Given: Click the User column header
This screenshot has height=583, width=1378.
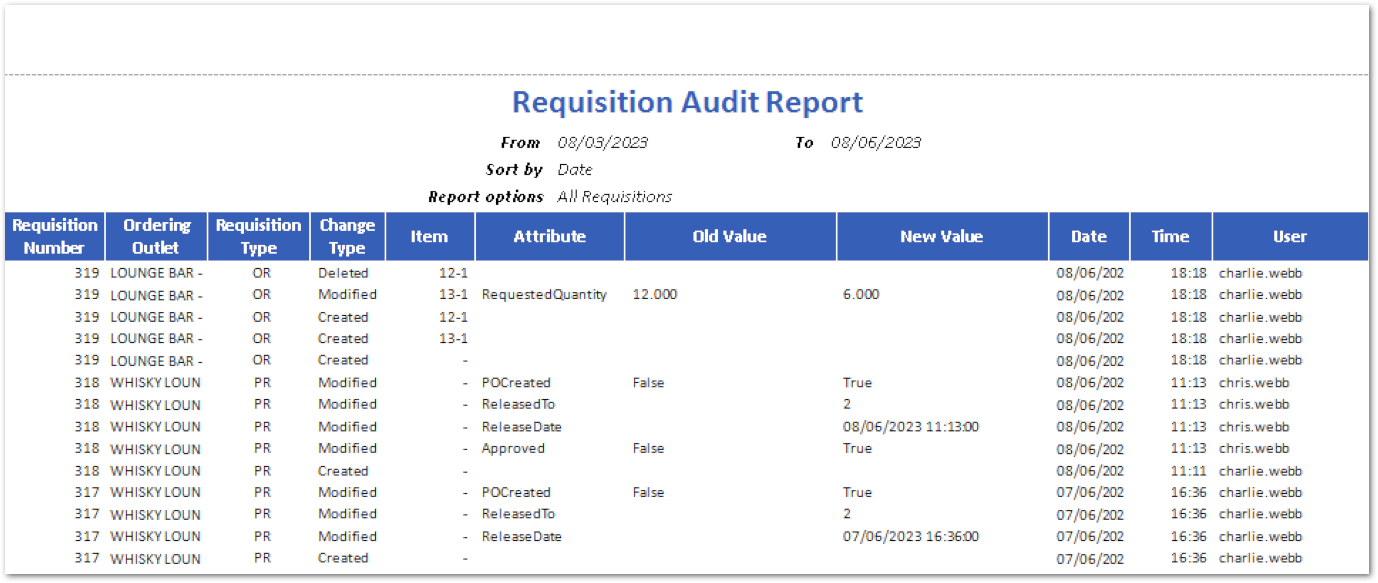Looking at the screenshot, I should 1290,236.
